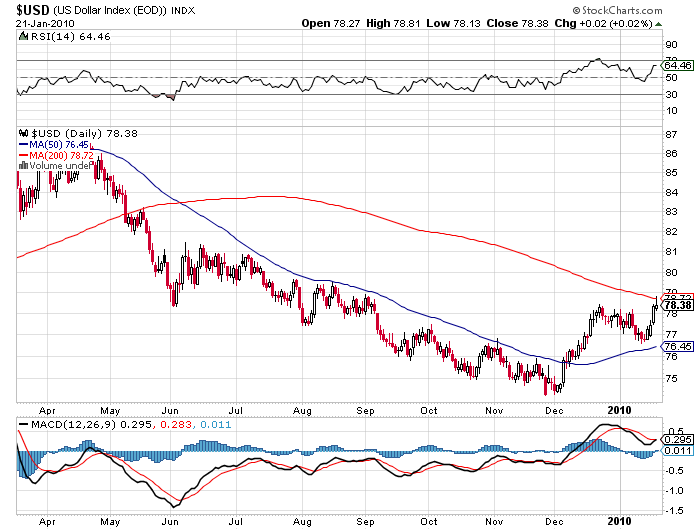Select the Jun marker on price chart axis

(168, 410)
